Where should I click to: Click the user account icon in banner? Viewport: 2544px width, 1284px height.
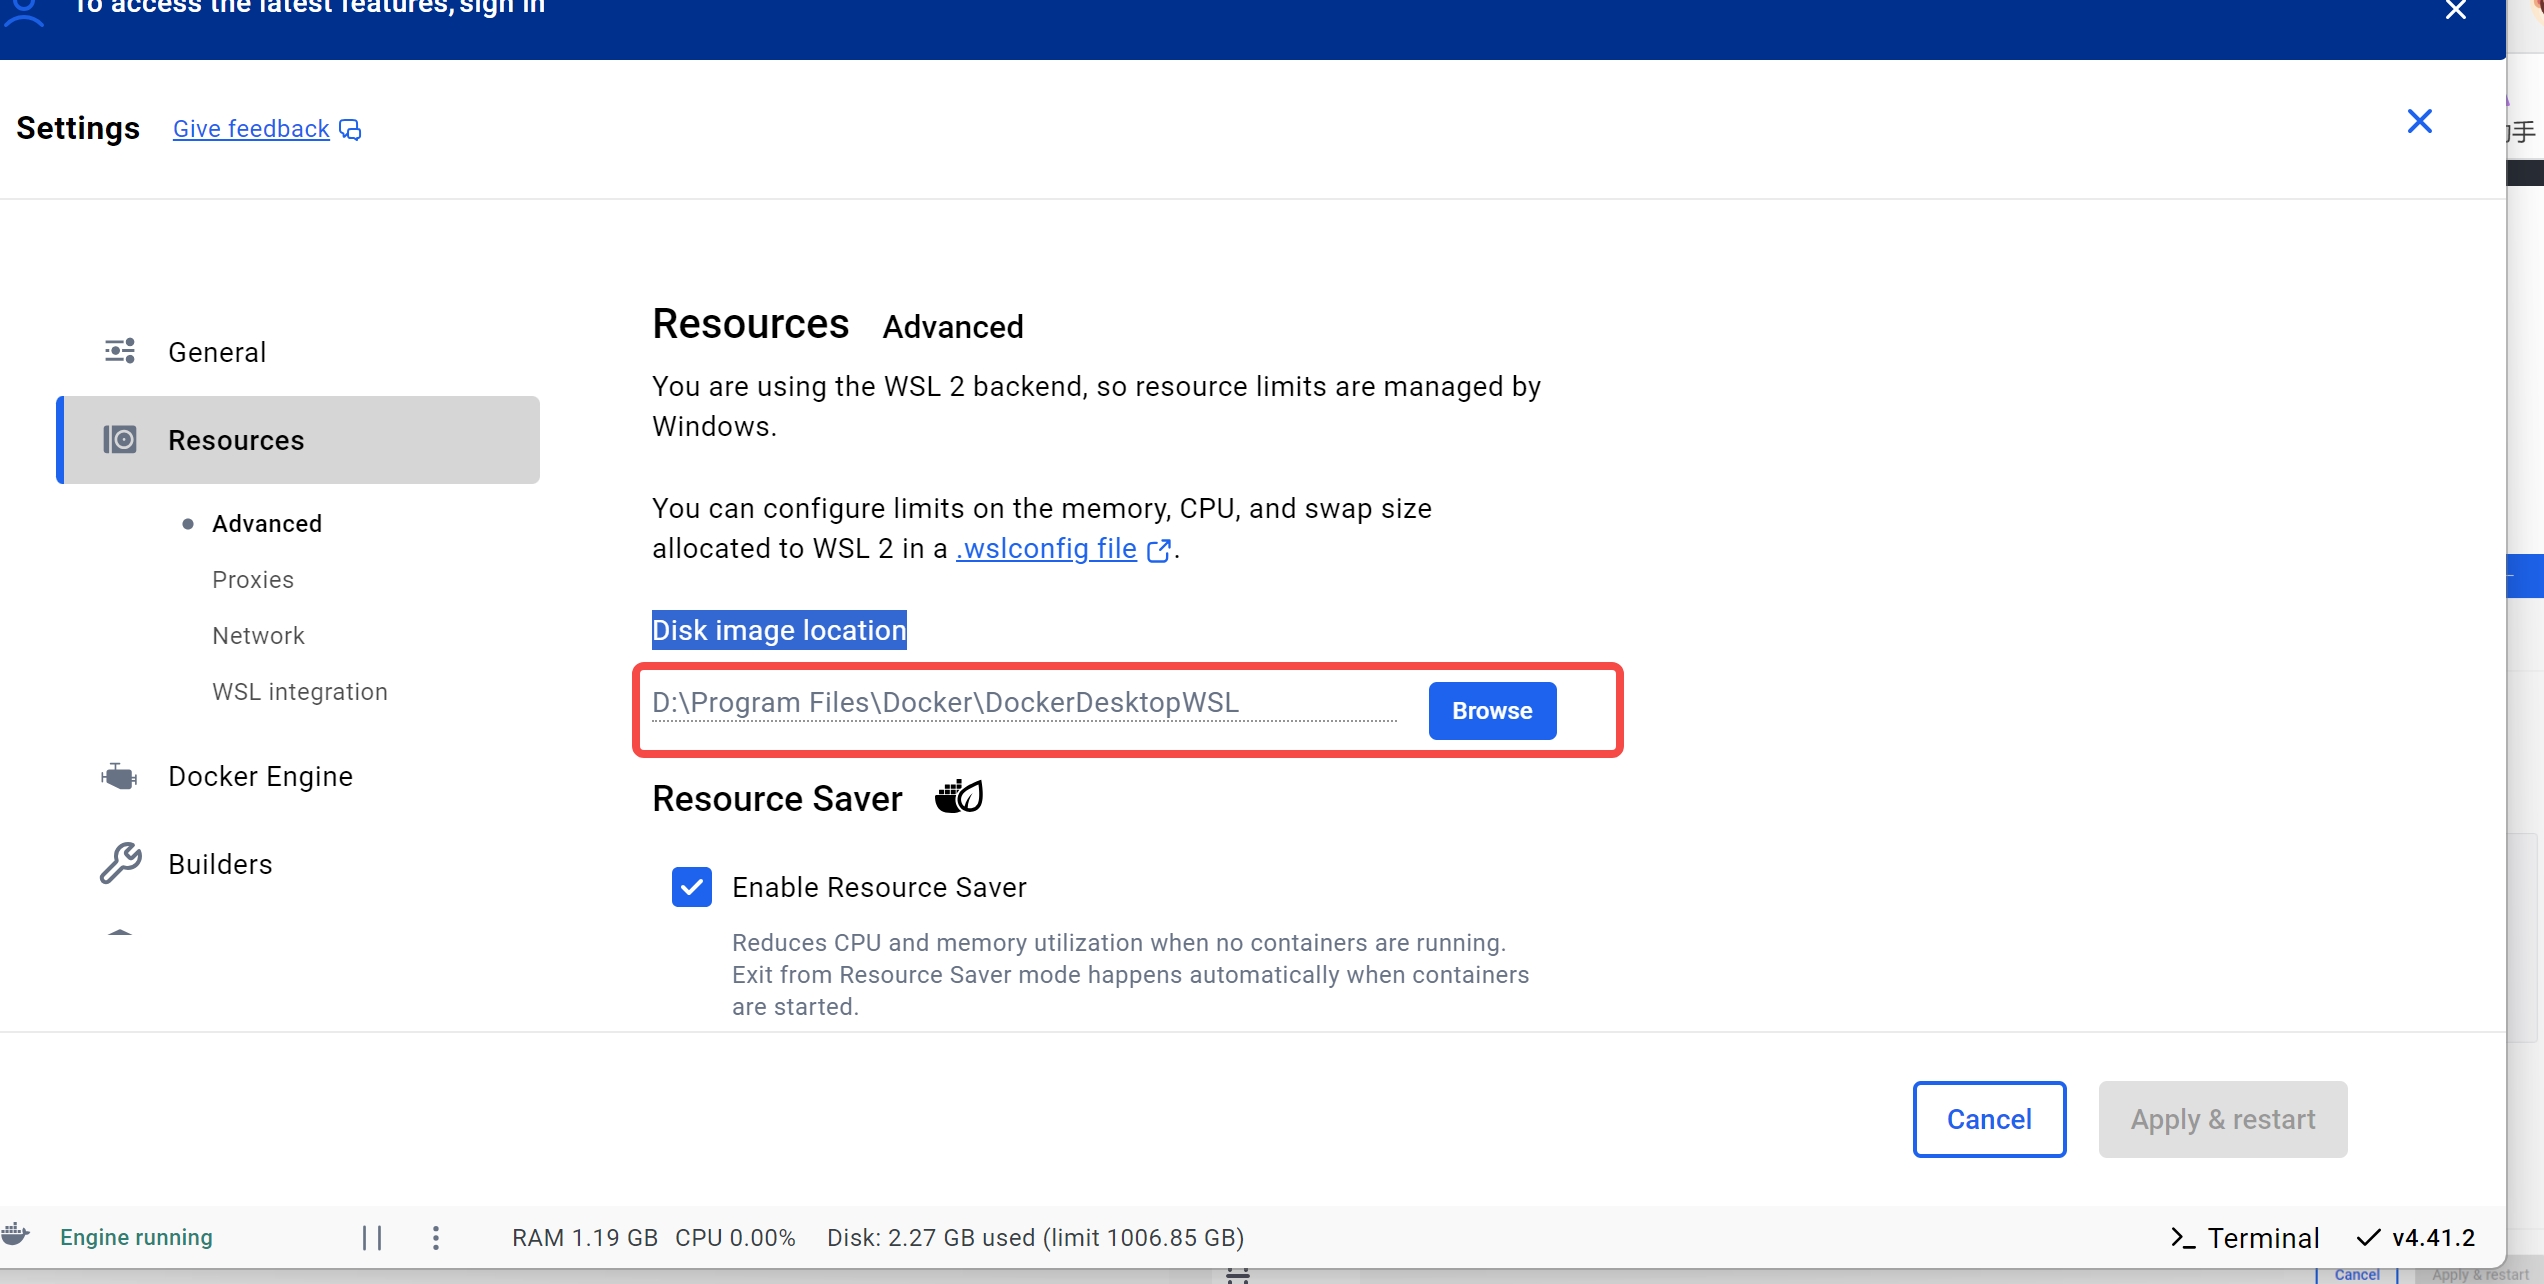coord(24,12)
